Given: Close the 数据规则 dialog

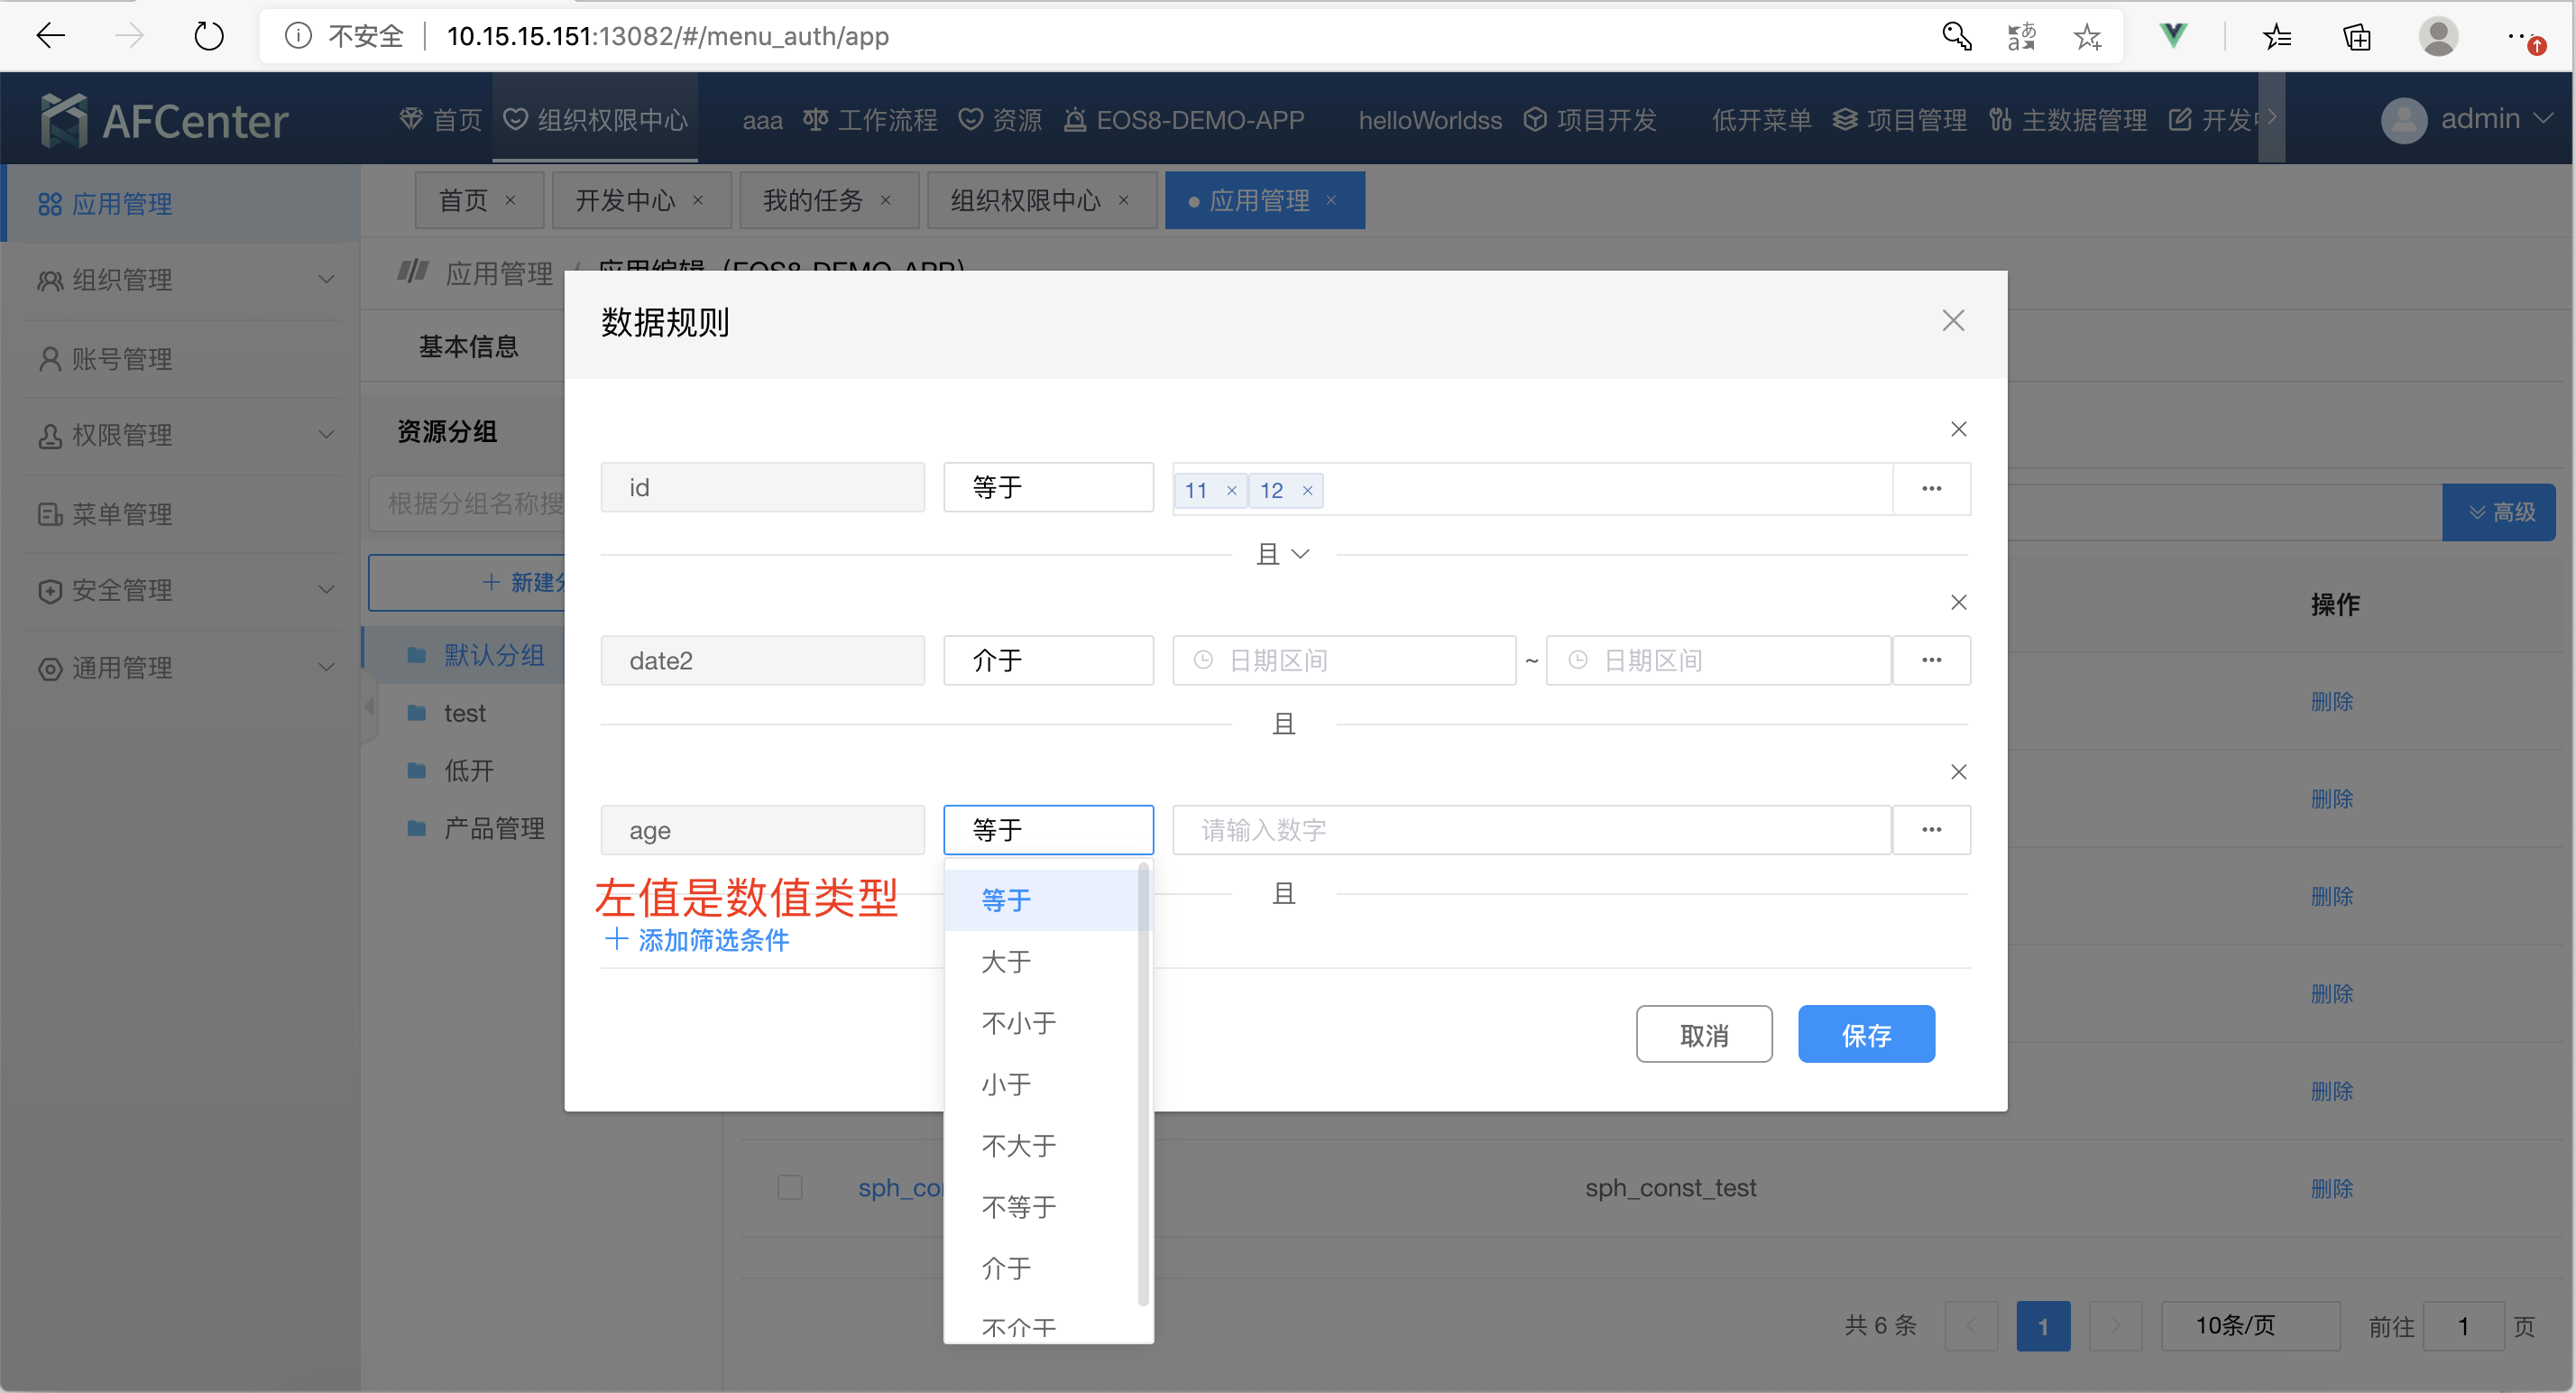Looking at the screenshot, I should [x=1952, y=321].
